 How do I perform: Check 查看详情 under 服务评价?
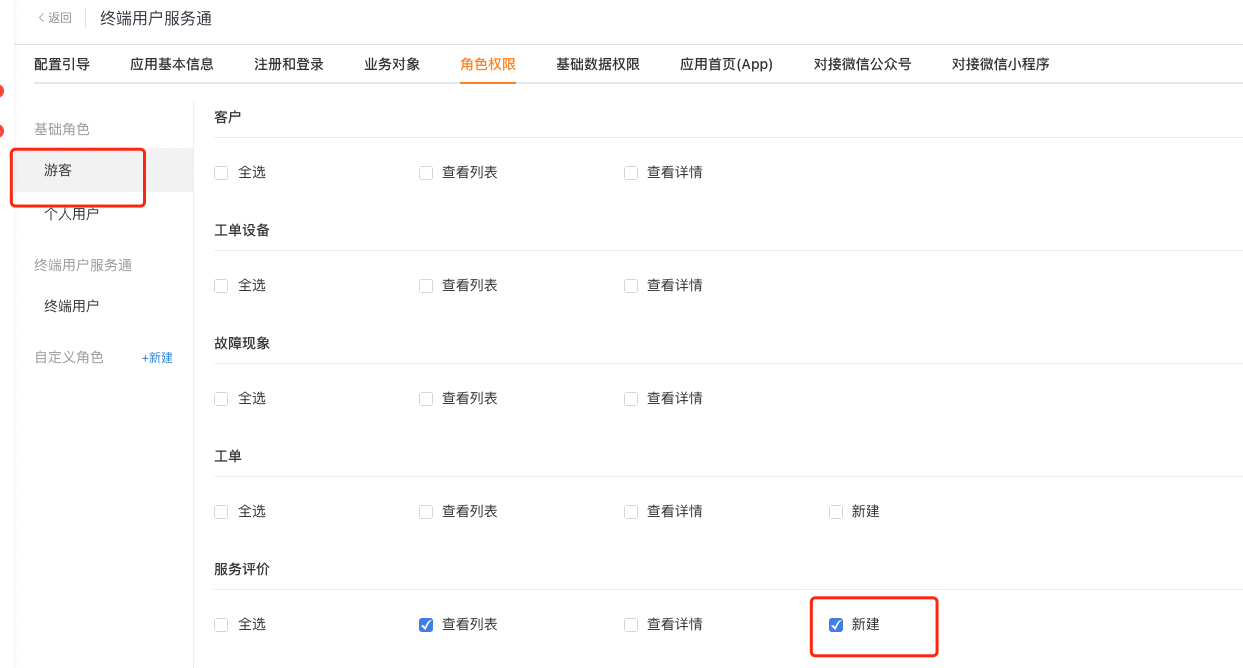(631, 624)
